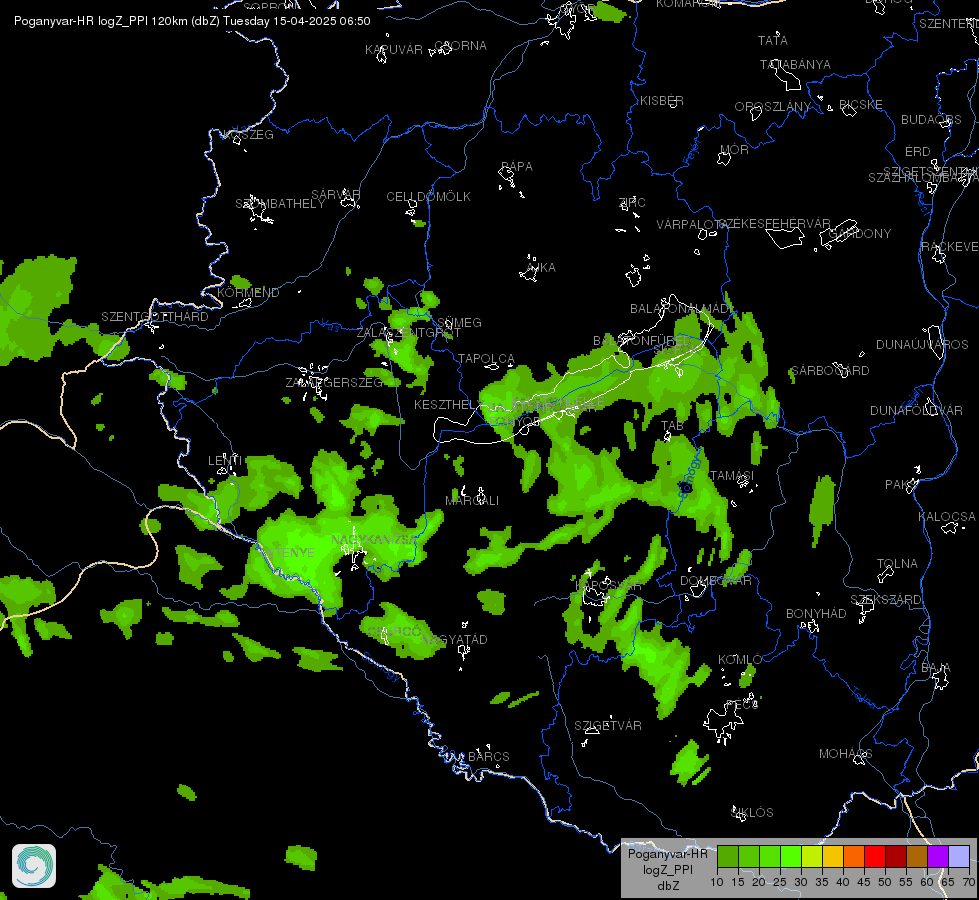979x900 pixels.
Task: Select the BICSKE label on map
Action: tap(860, 104)
